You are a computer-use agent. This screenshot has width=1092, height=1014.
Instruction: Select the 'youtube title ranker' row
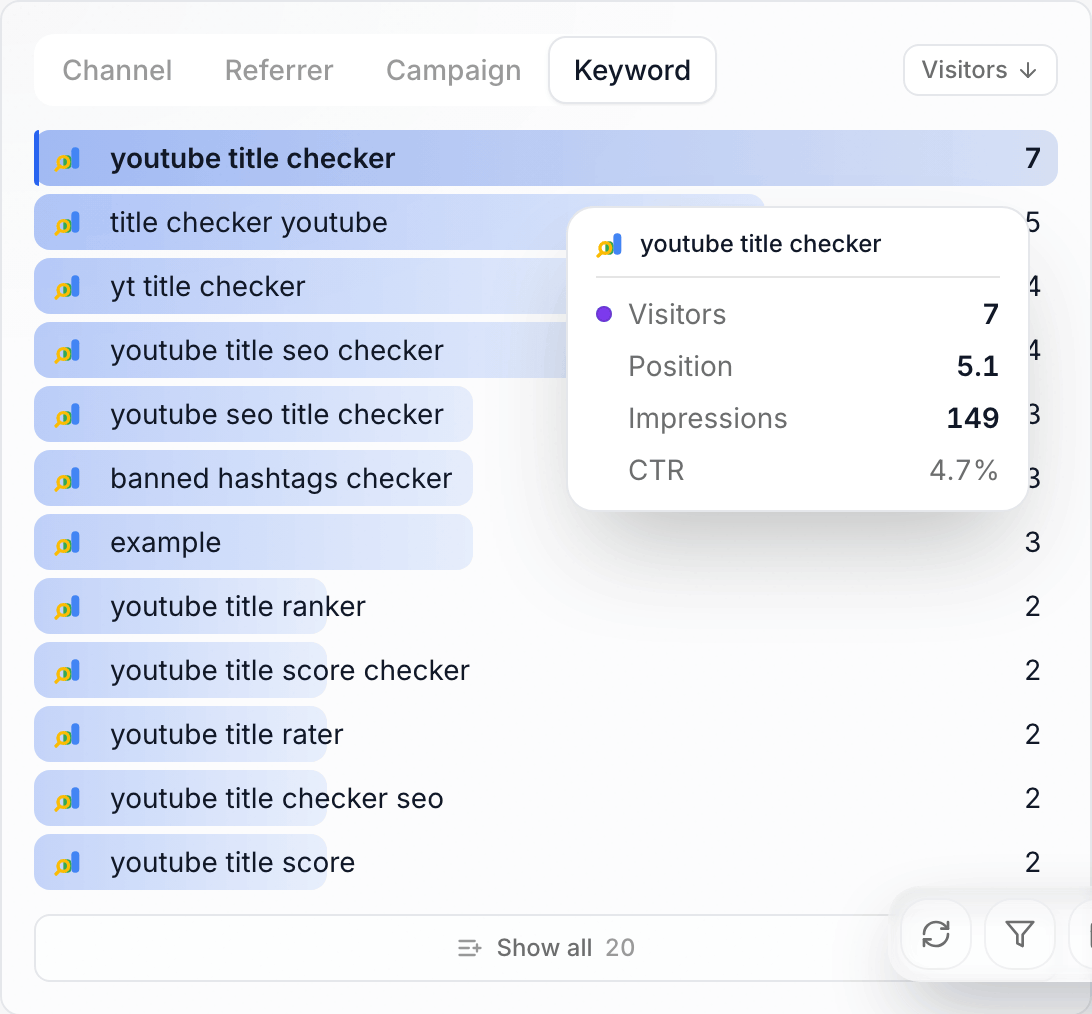pos(546,607)
